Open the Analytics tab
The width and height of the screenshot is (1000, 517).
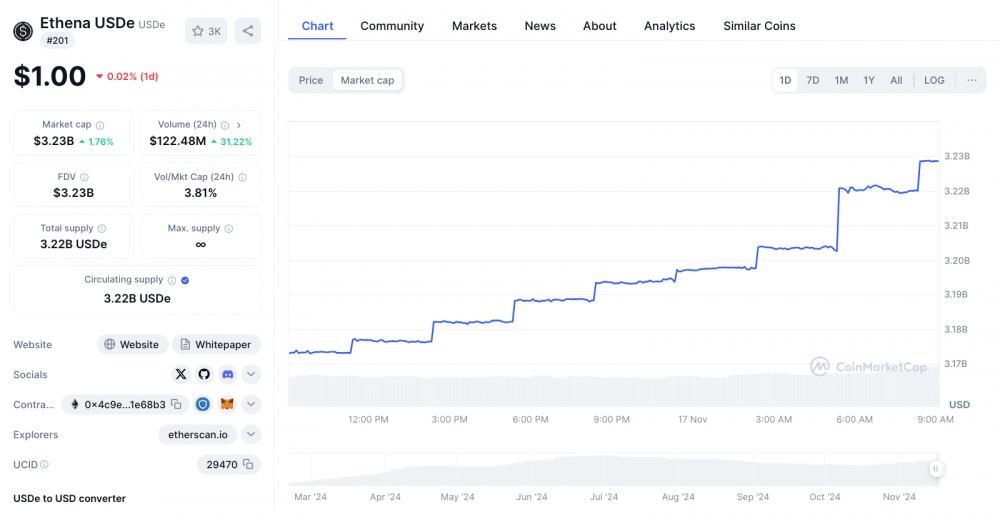[670, 26]
